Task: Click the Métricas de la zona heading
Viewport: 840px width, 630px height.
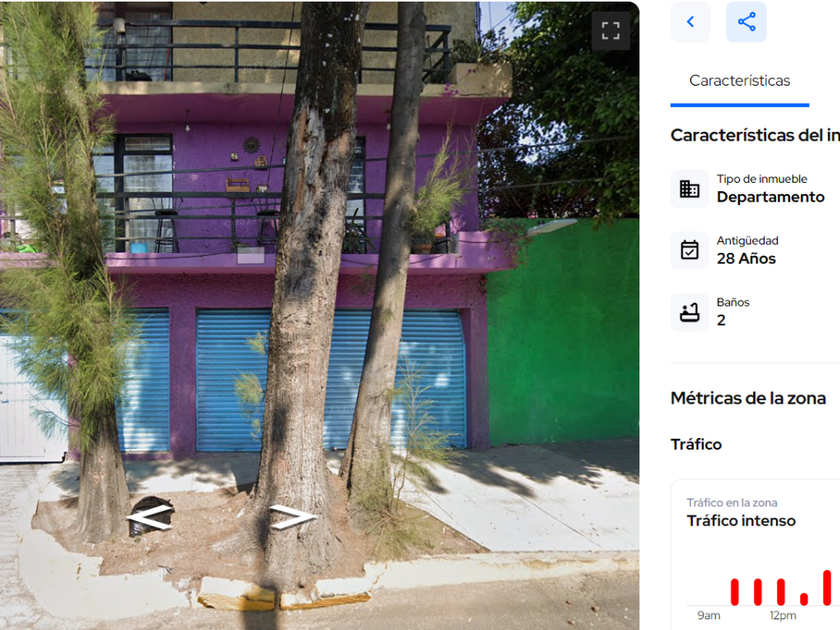Action: 748,399
